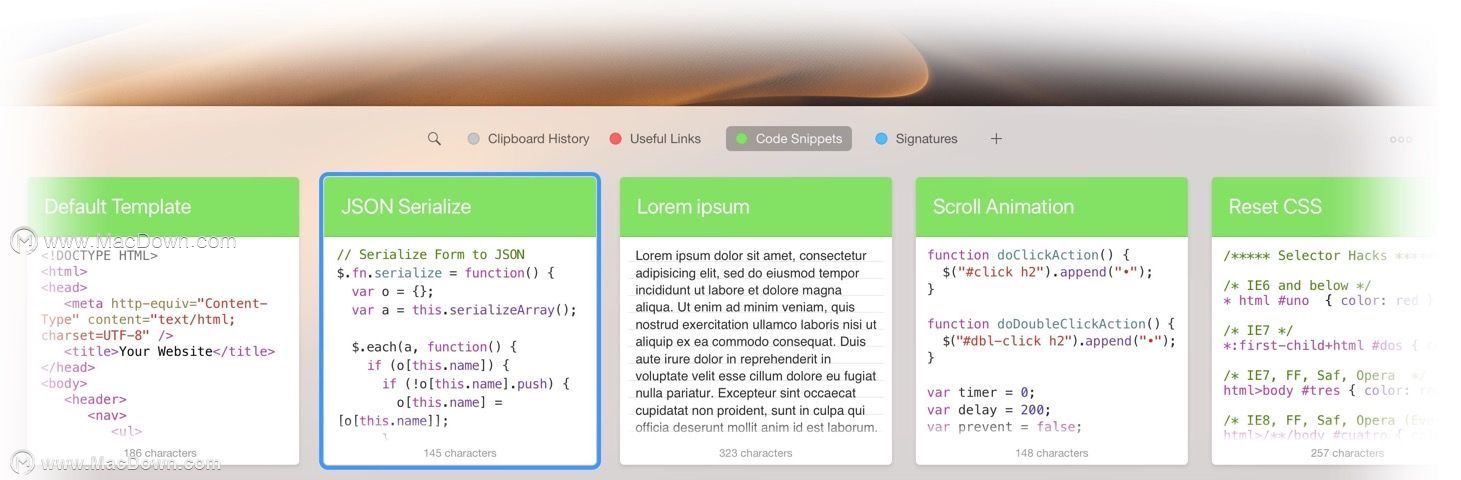Click "<header>" tag in Default Template
Screen dimensions: 1461x480
point(96,400)
